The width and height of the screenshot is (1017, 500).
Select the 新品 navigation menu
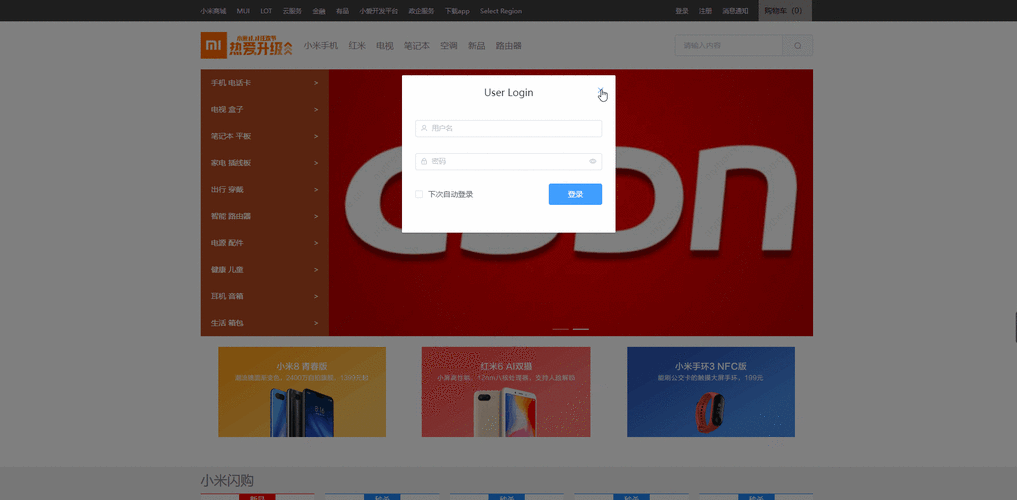[477, 45]
